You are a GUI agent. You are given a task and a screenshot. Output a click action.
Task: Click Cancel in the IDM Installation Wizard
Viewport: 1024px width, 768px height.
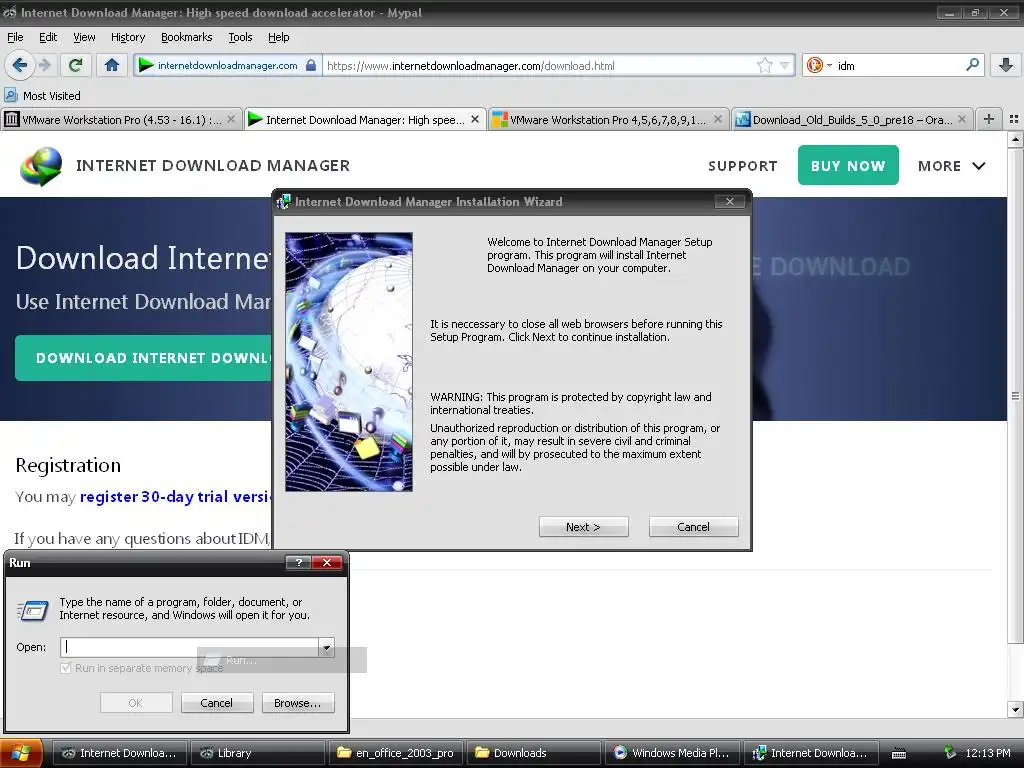(x=693, y=526)
